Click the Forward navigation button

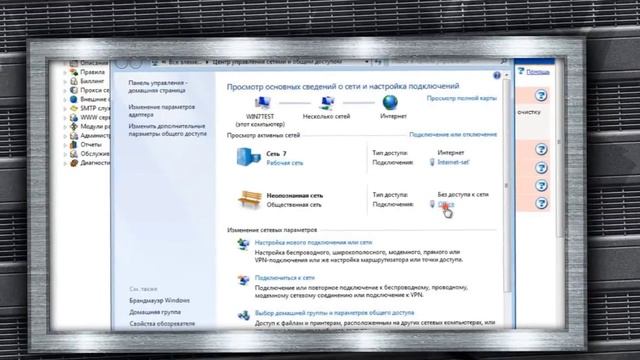coord(135,62)
